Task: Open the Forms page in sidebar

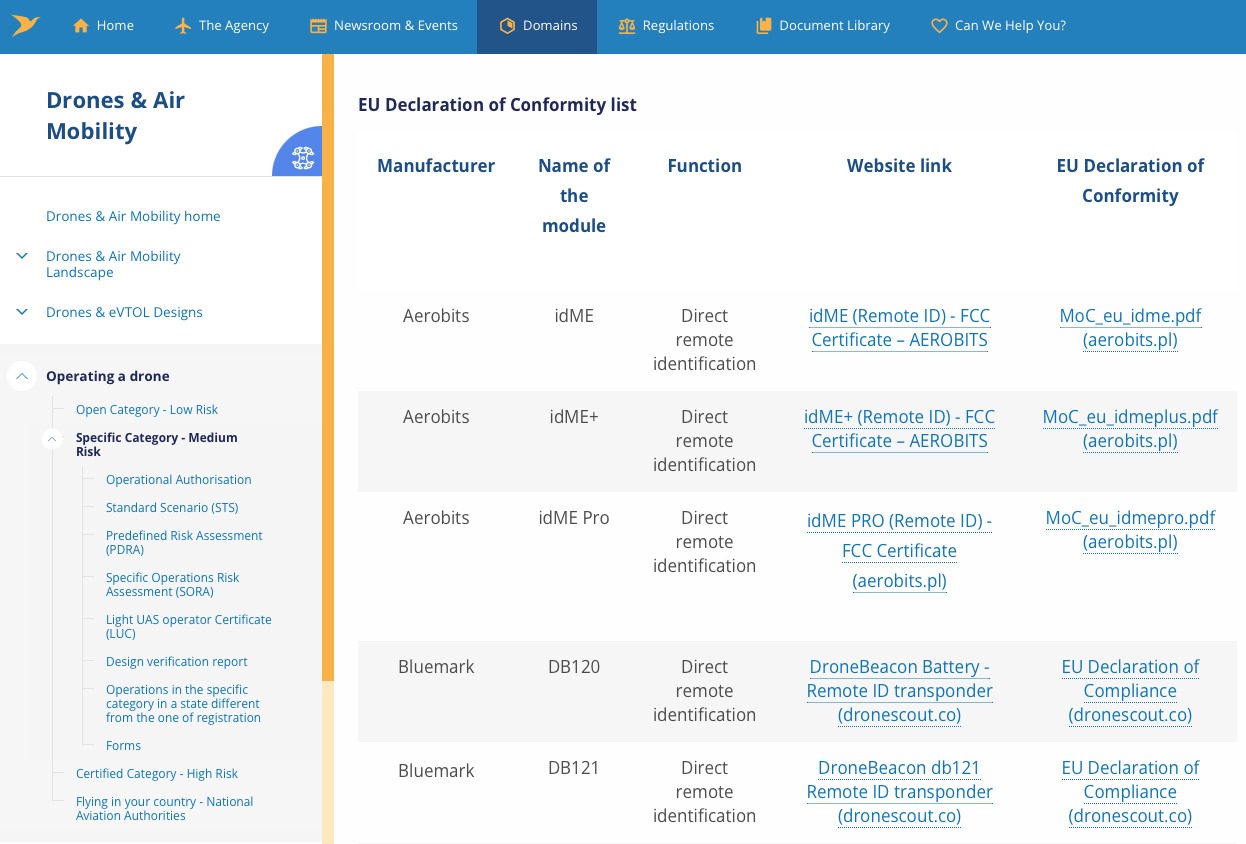Action: [x=123, y=746]
